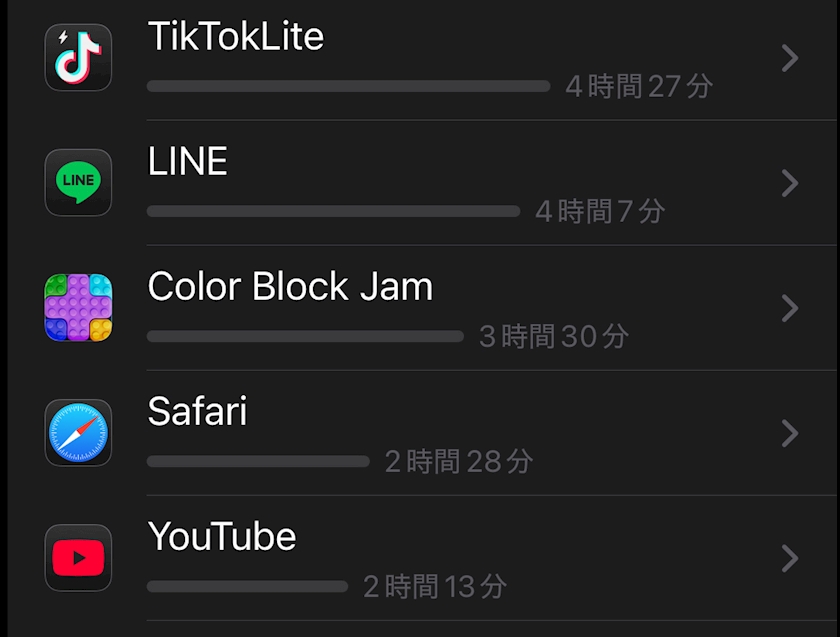Click the LINE usage bar
Image resolution: width=840 pixels, height=637 pixels.
point(333,212)
